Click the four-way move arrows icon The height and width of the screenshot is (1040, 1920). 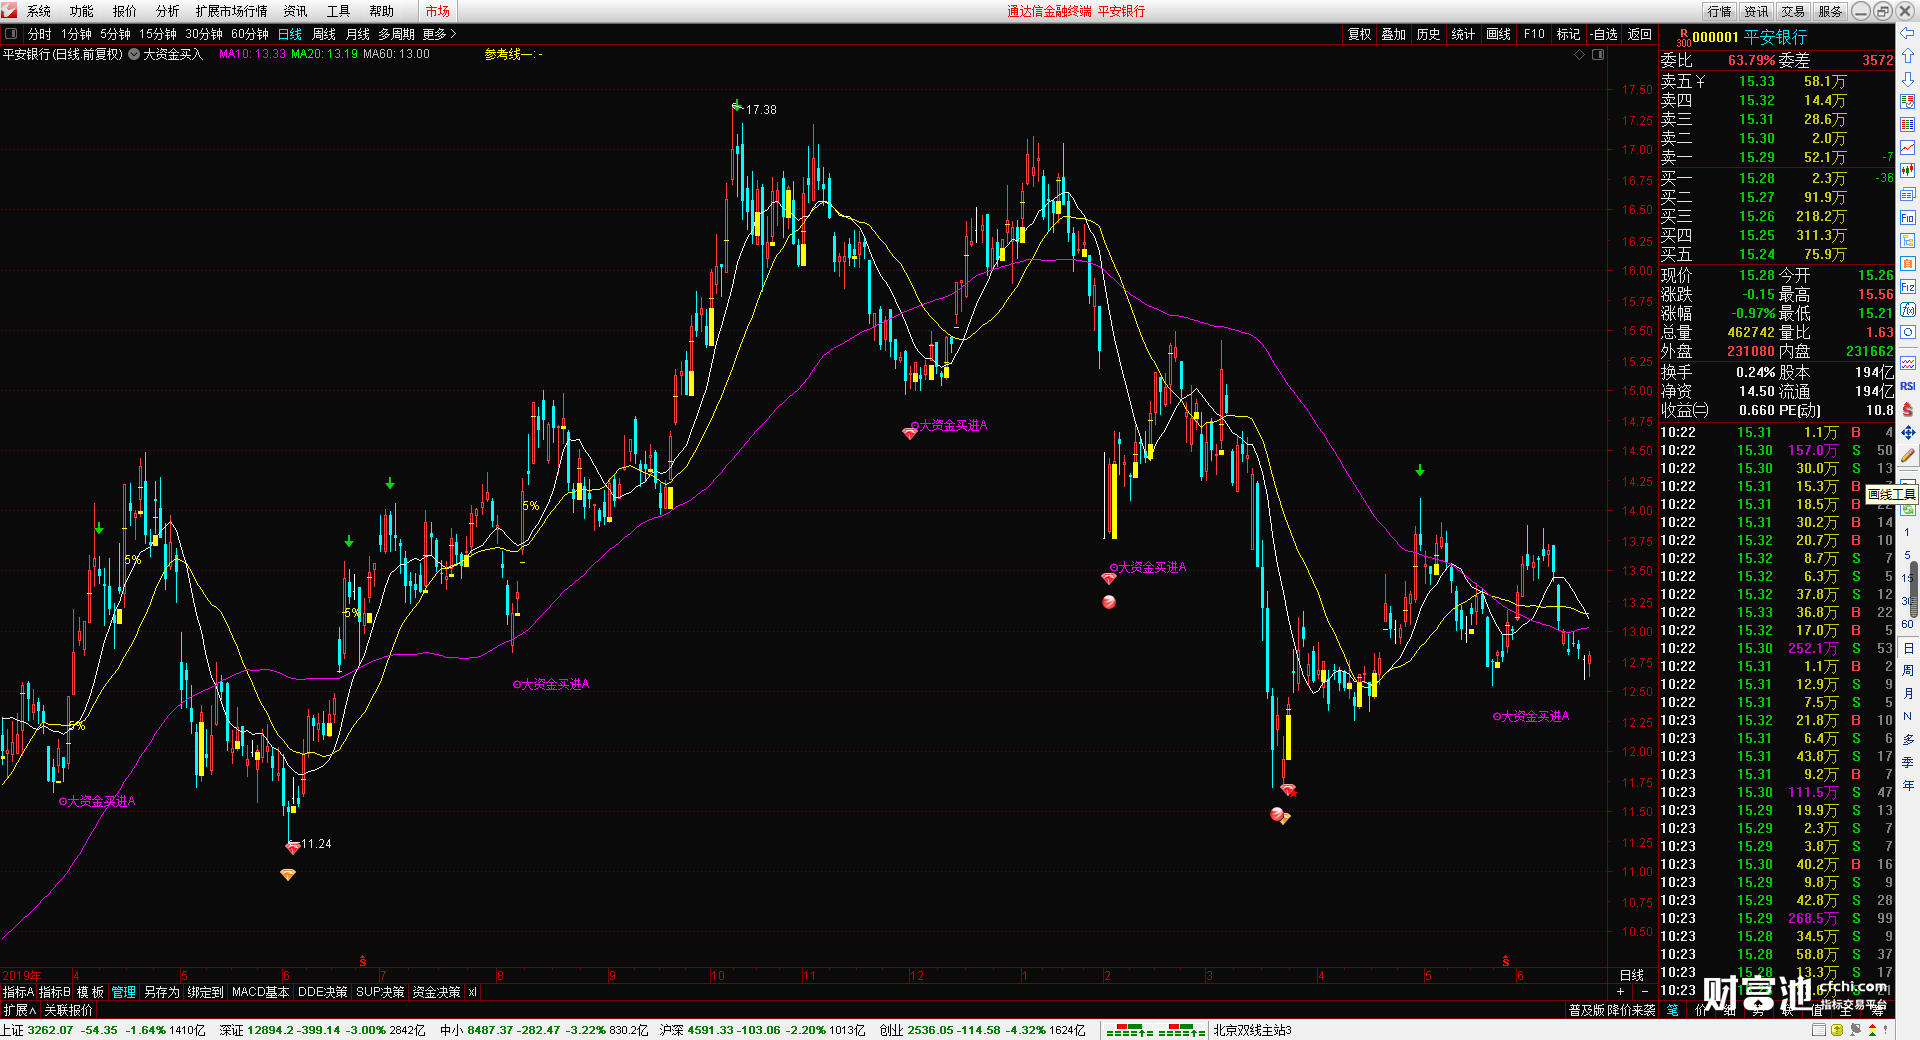coord(1907,433)
